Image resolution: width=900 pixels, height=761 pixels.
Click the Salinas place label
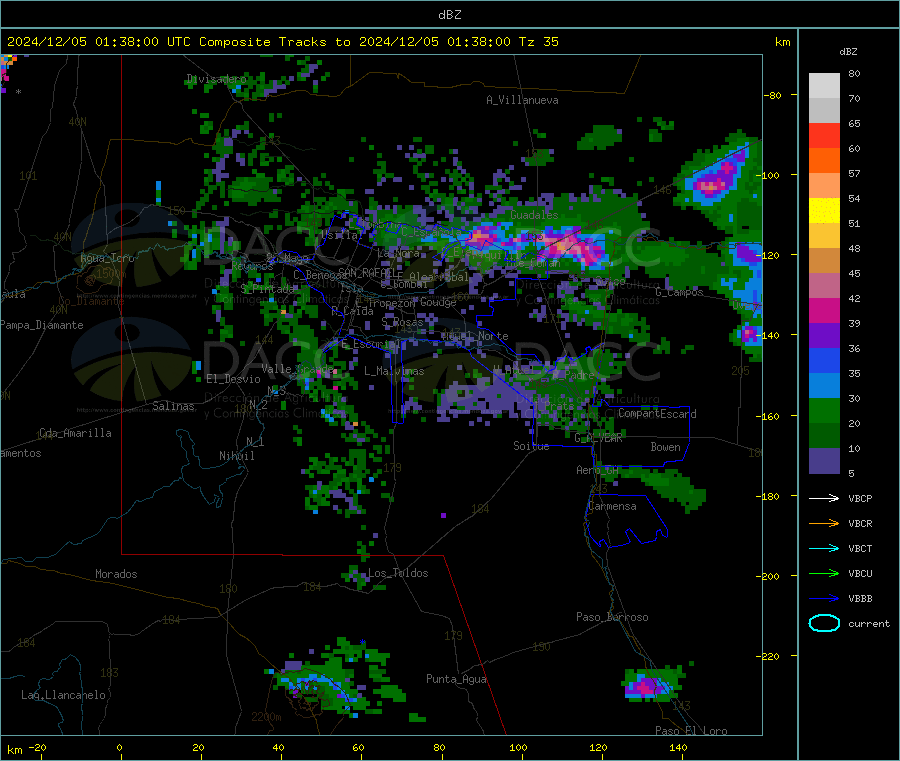point(173,406)
